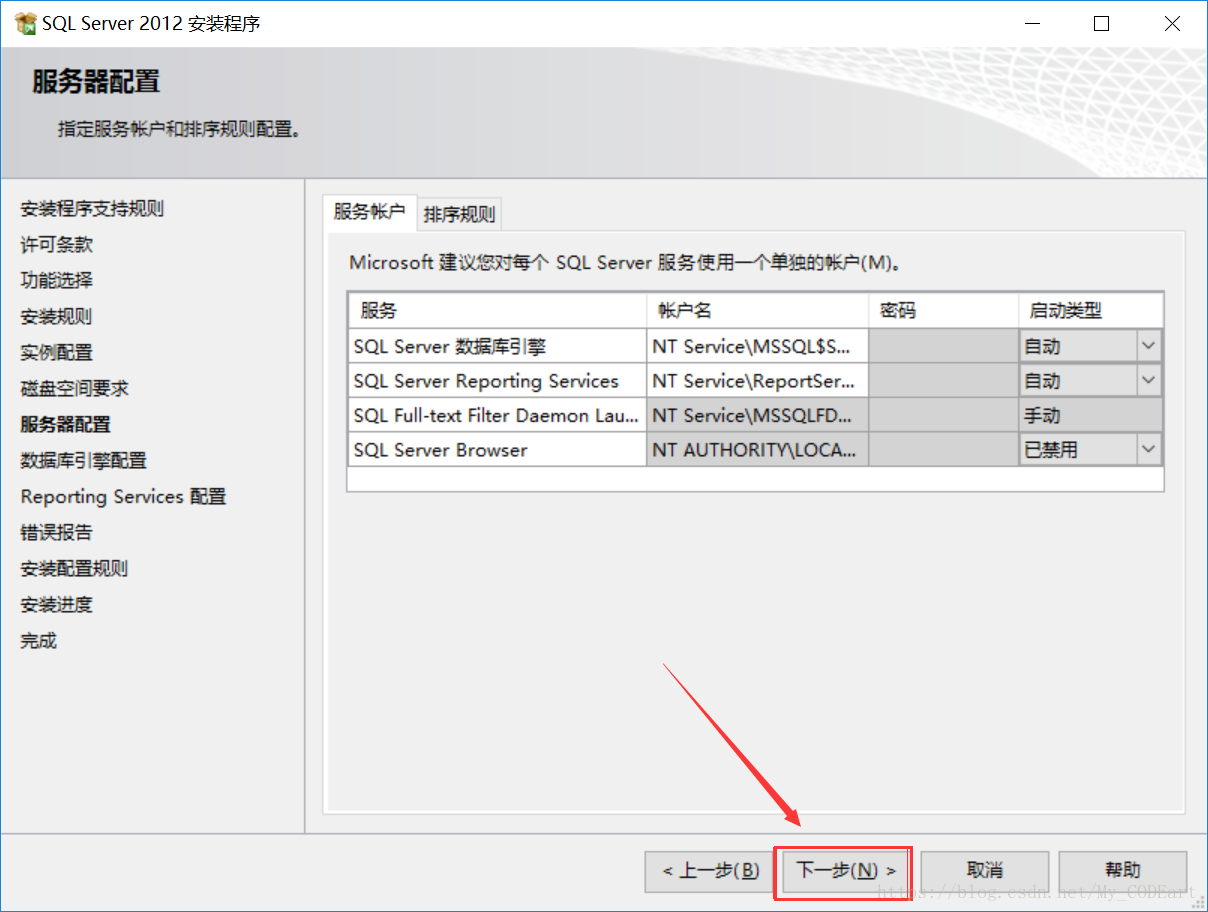Screen dimensions: 1208x912
Task: Click the NT AUTHORITY\LOCA... account cell
Action: tap(757, 450)
